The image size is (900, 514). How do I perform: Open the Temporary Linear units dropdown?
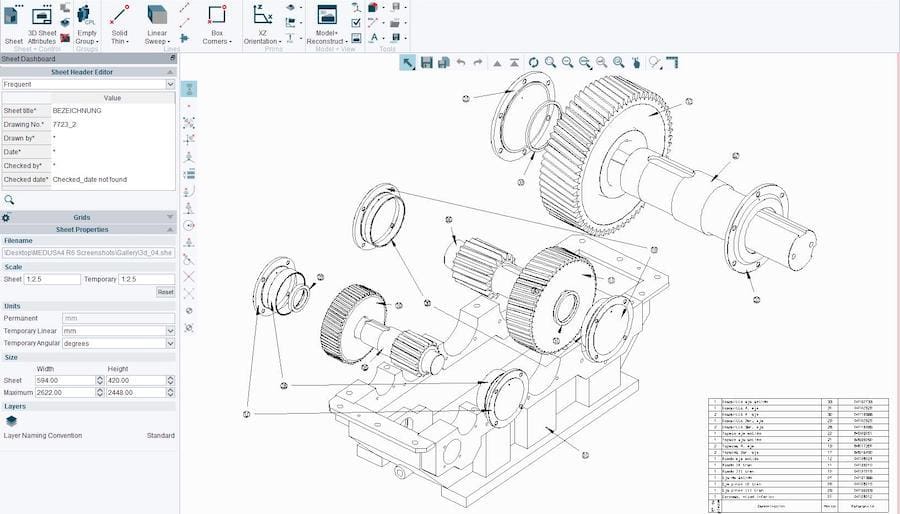click(x=170, y=331)
